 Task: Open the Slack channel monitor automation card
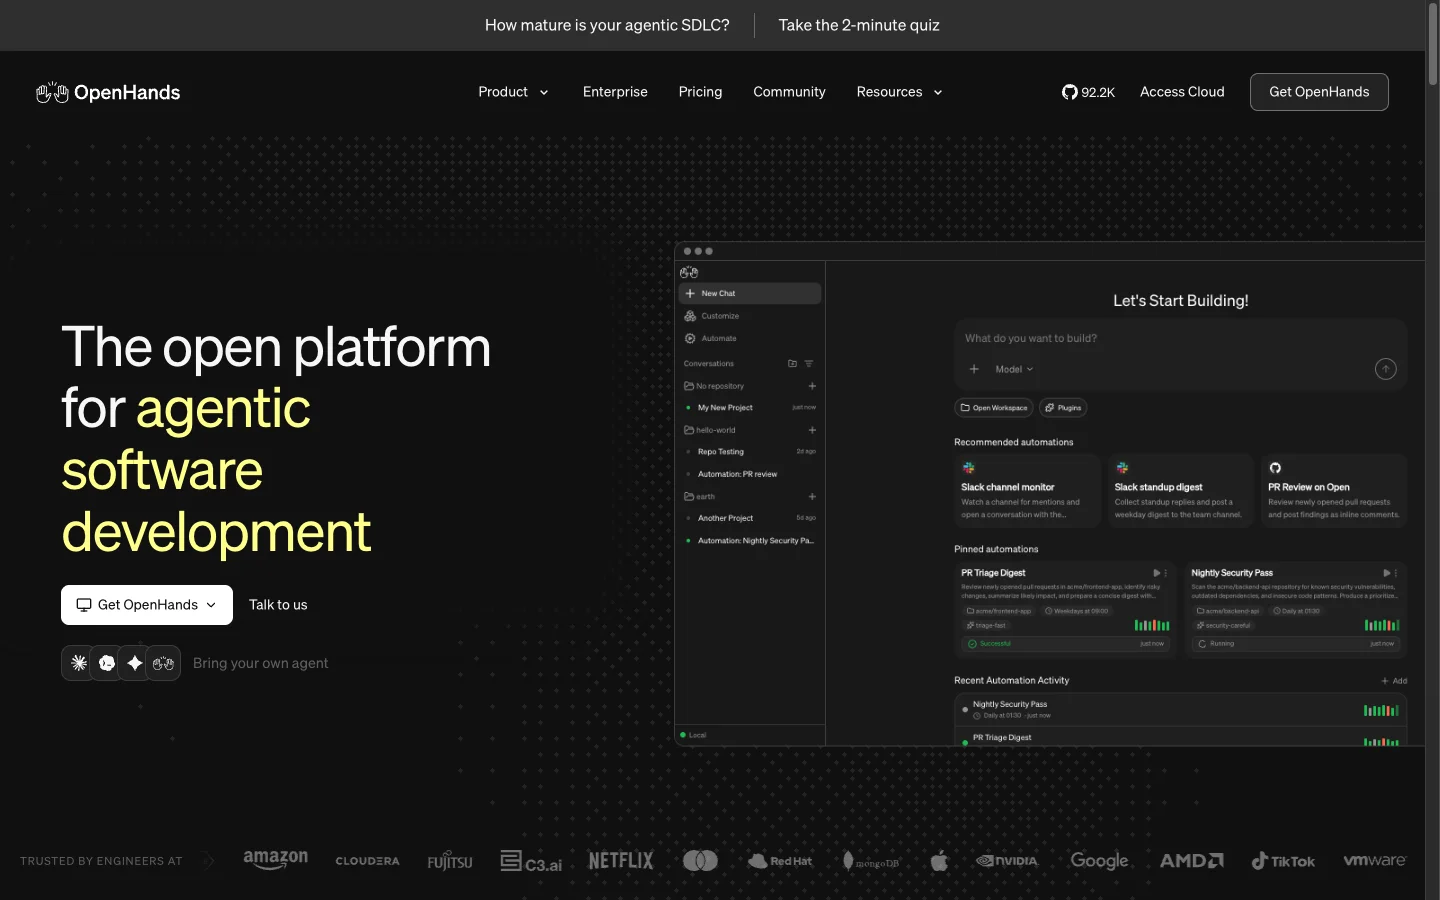(x=1027, y=490)
